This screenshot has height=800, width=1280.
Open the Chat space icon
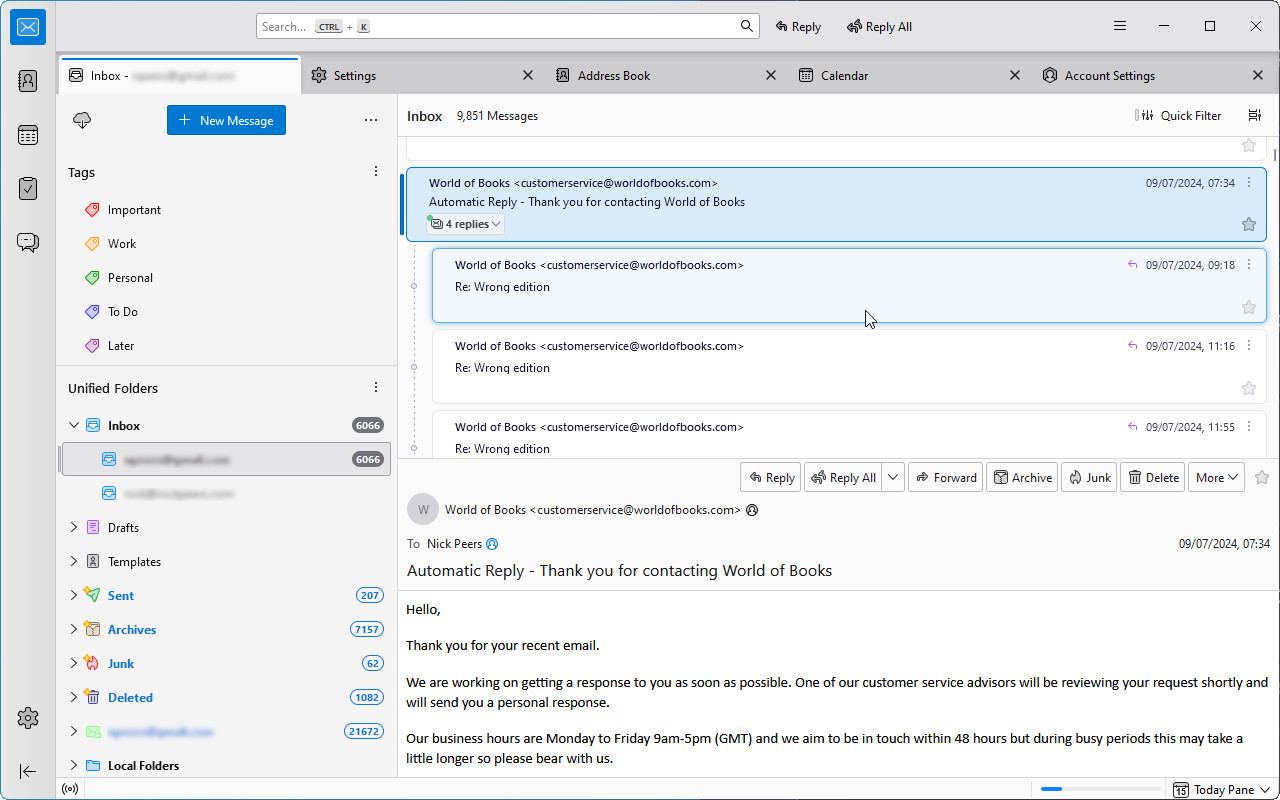click(x=27, y=242)
